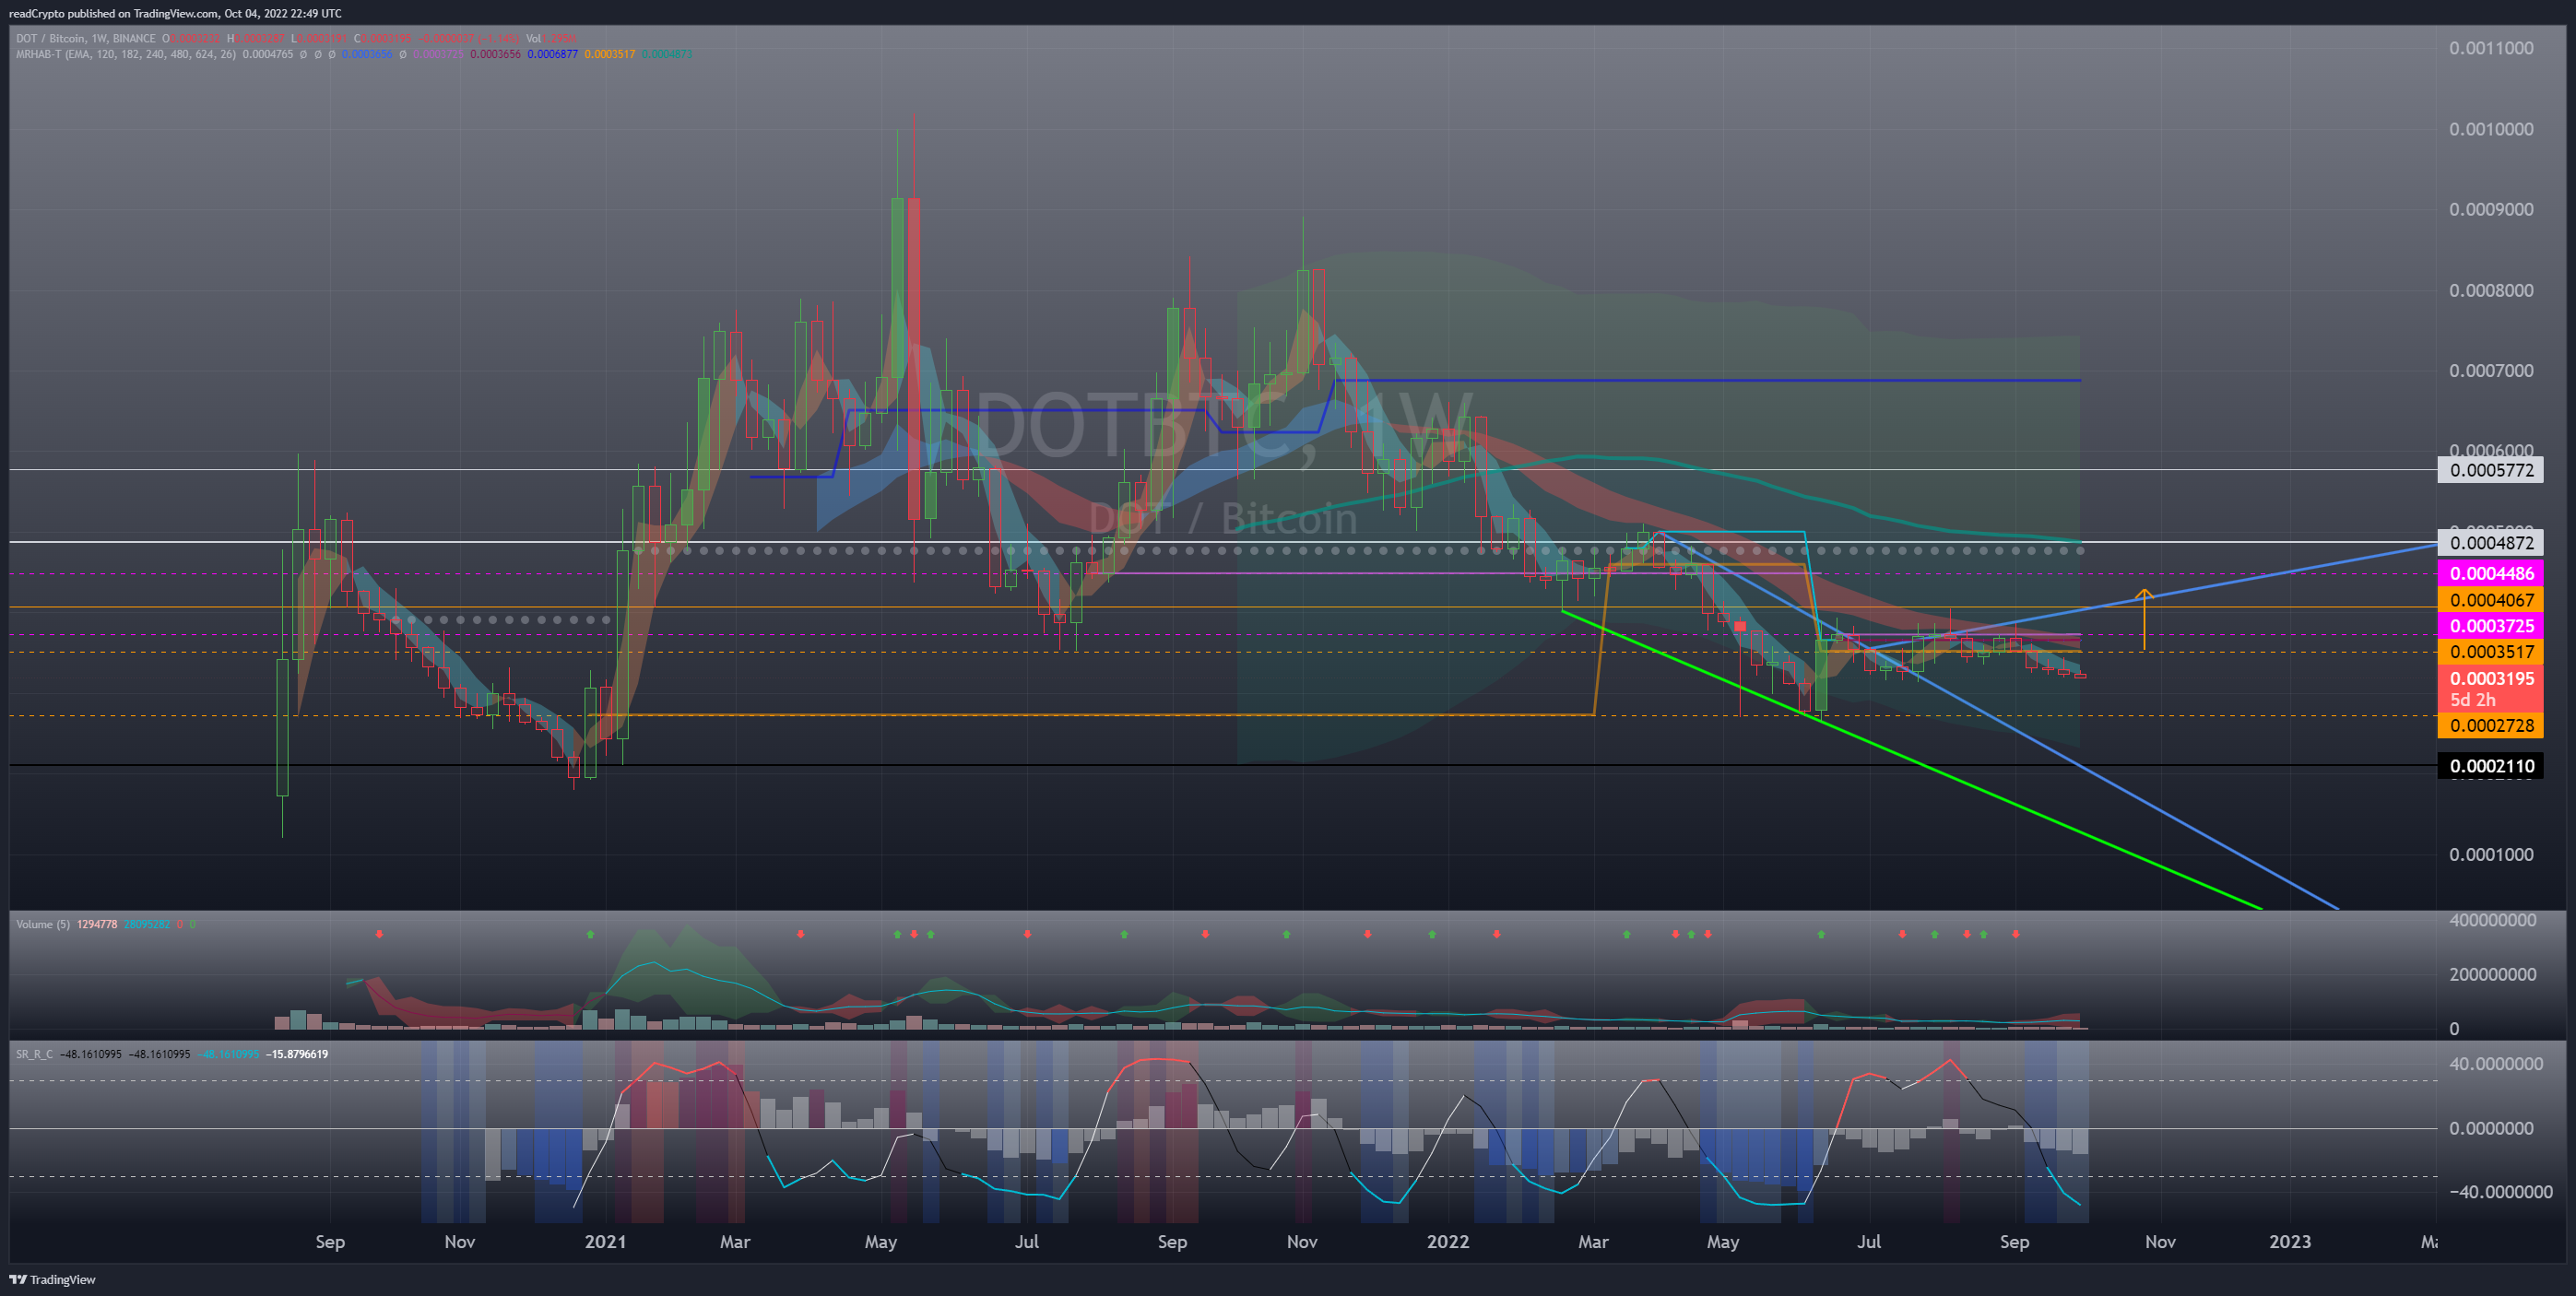Click the teal 0.0004873 value in MRHAB-T legend
Screen dimensions: 2576x1296
point(667,54)
